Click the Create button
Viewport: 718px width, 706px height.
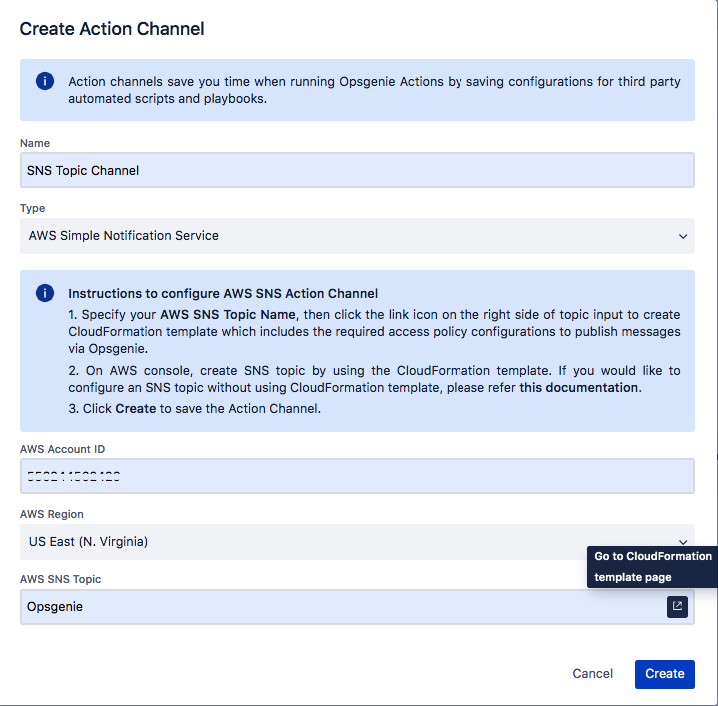click(x=664, y=674)
